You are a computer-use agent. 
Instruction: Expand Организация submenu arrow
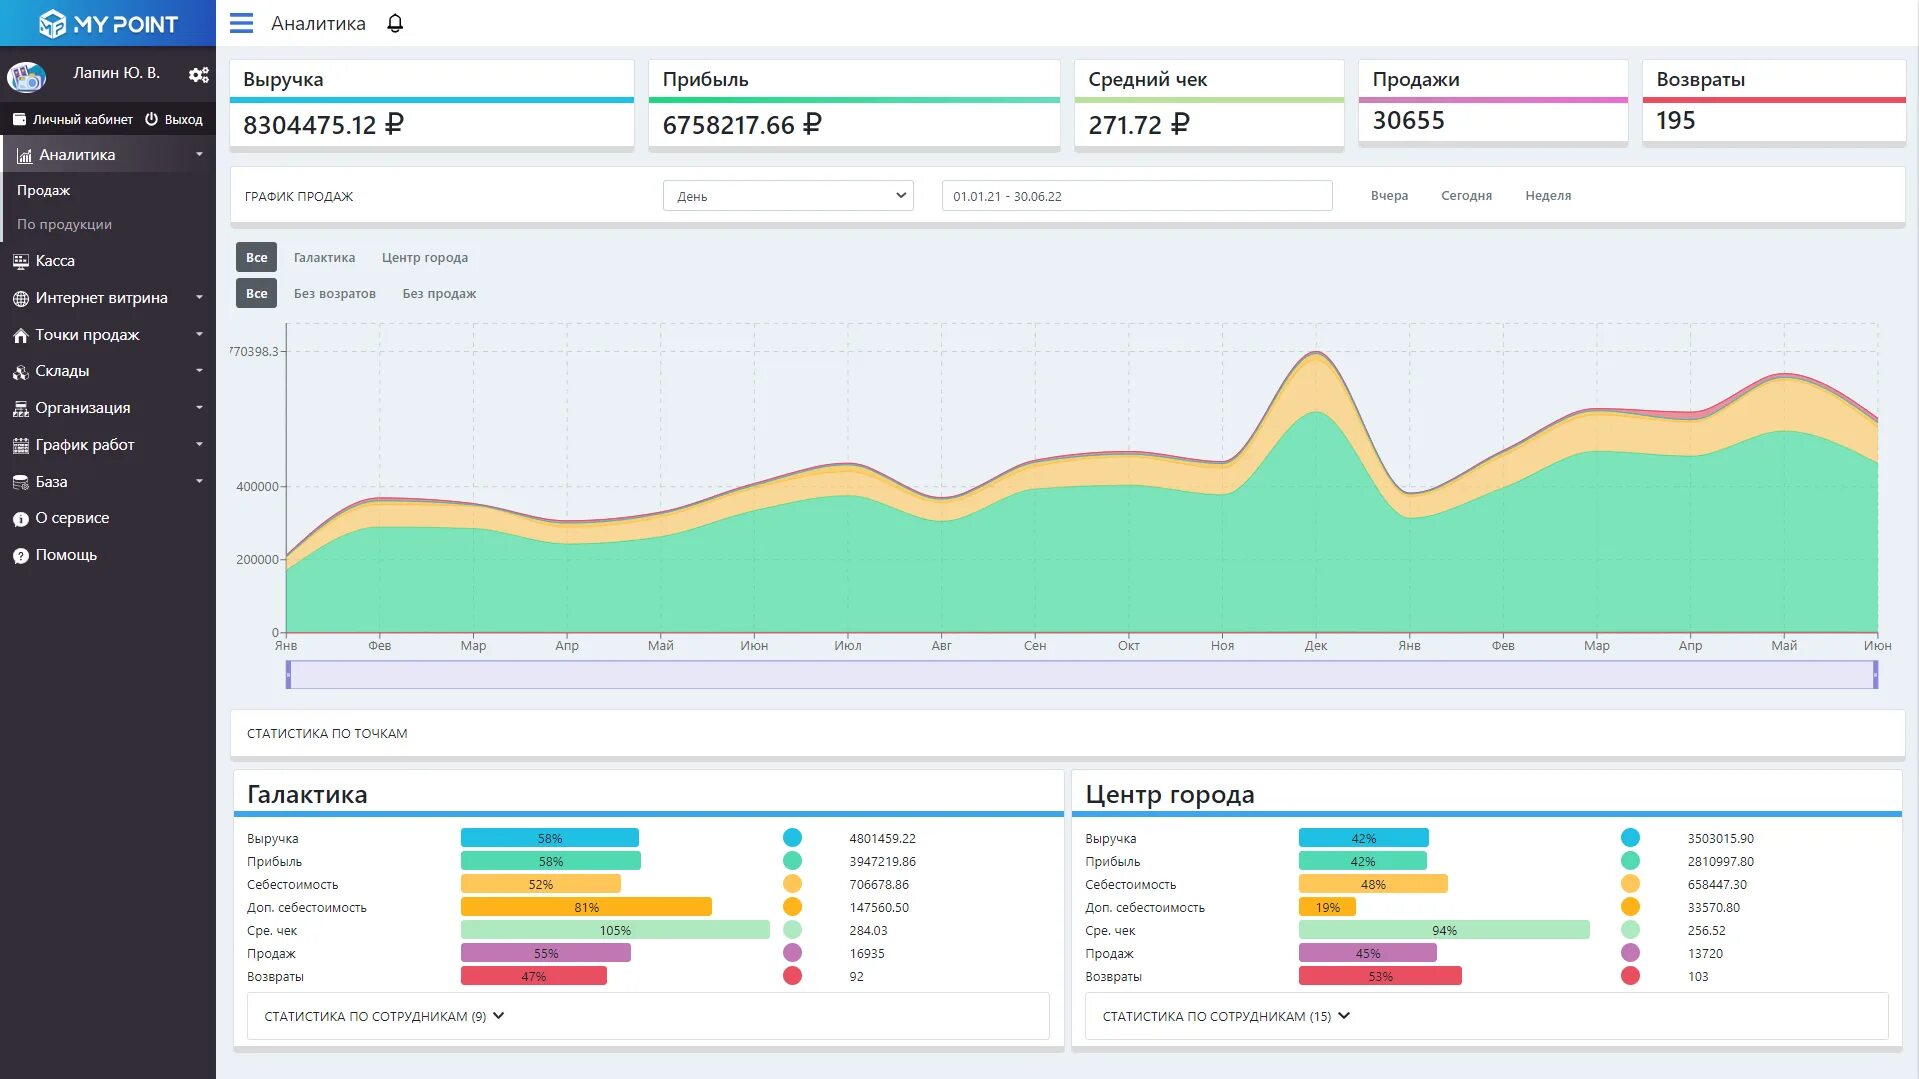[199, 408]
